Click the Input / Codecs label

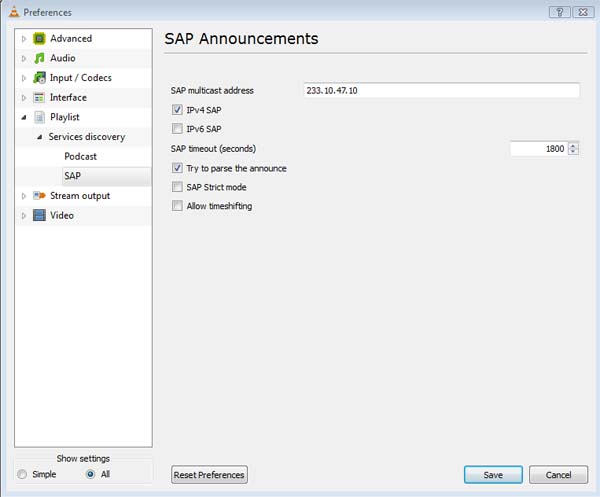[81, 78]
